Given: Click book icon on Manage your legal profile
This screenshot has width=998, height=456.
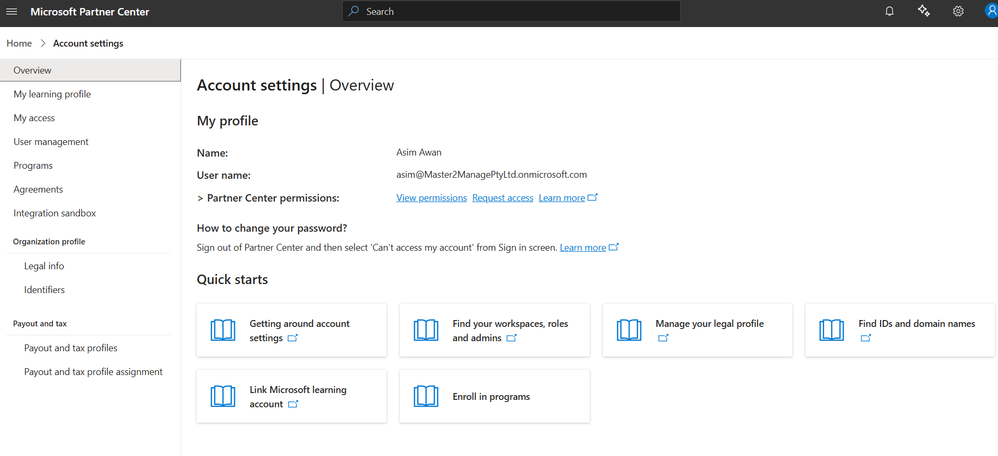Looking at the screenshot, I should pos(629,330).
